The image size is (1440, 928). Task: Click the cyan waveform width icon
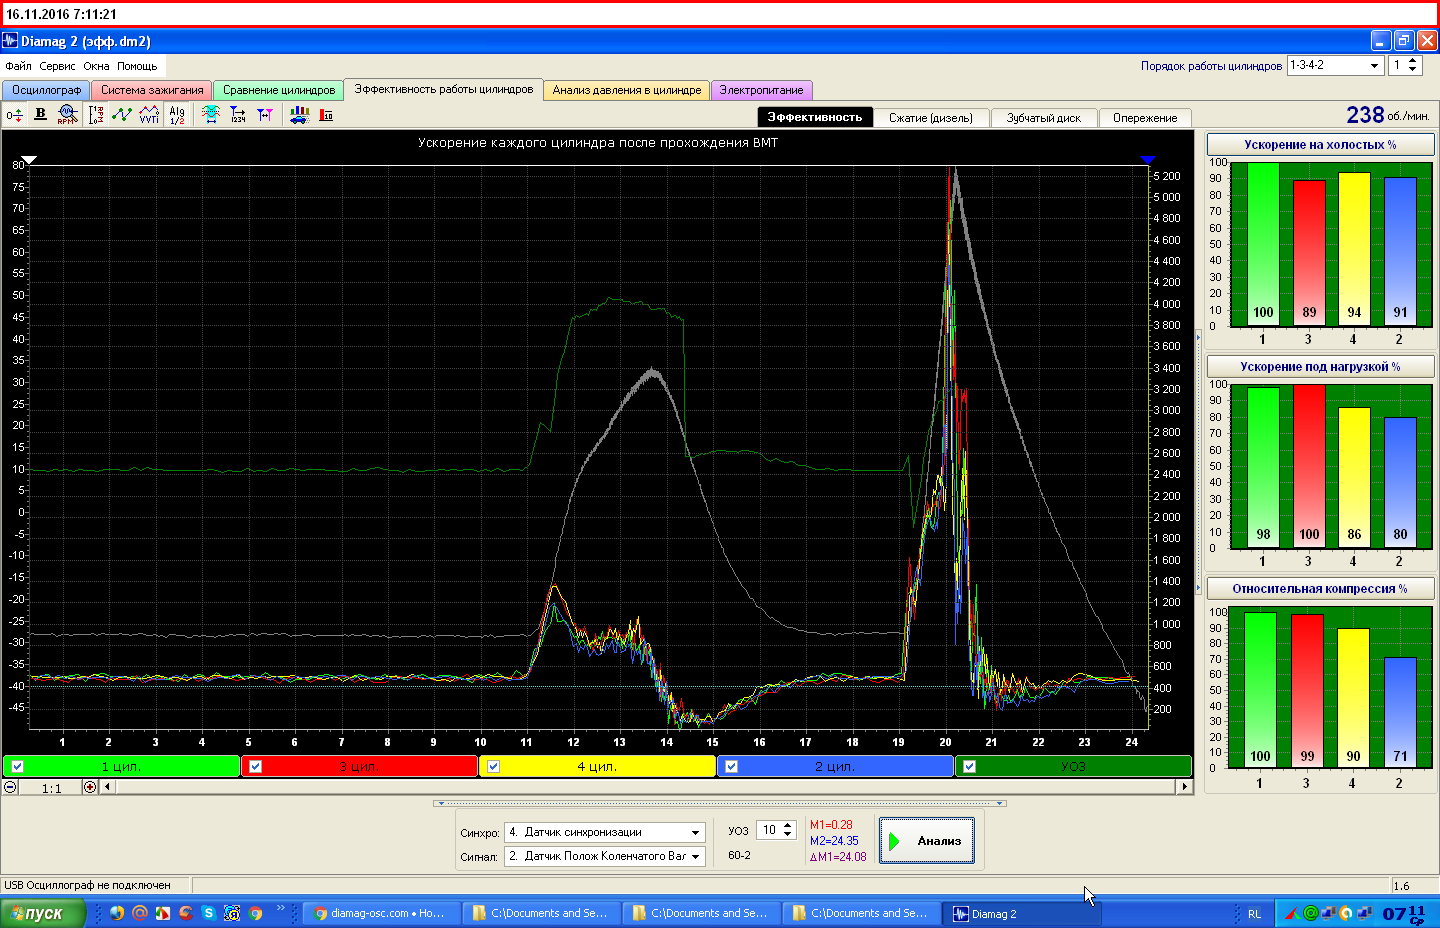(x=211, y=115)
